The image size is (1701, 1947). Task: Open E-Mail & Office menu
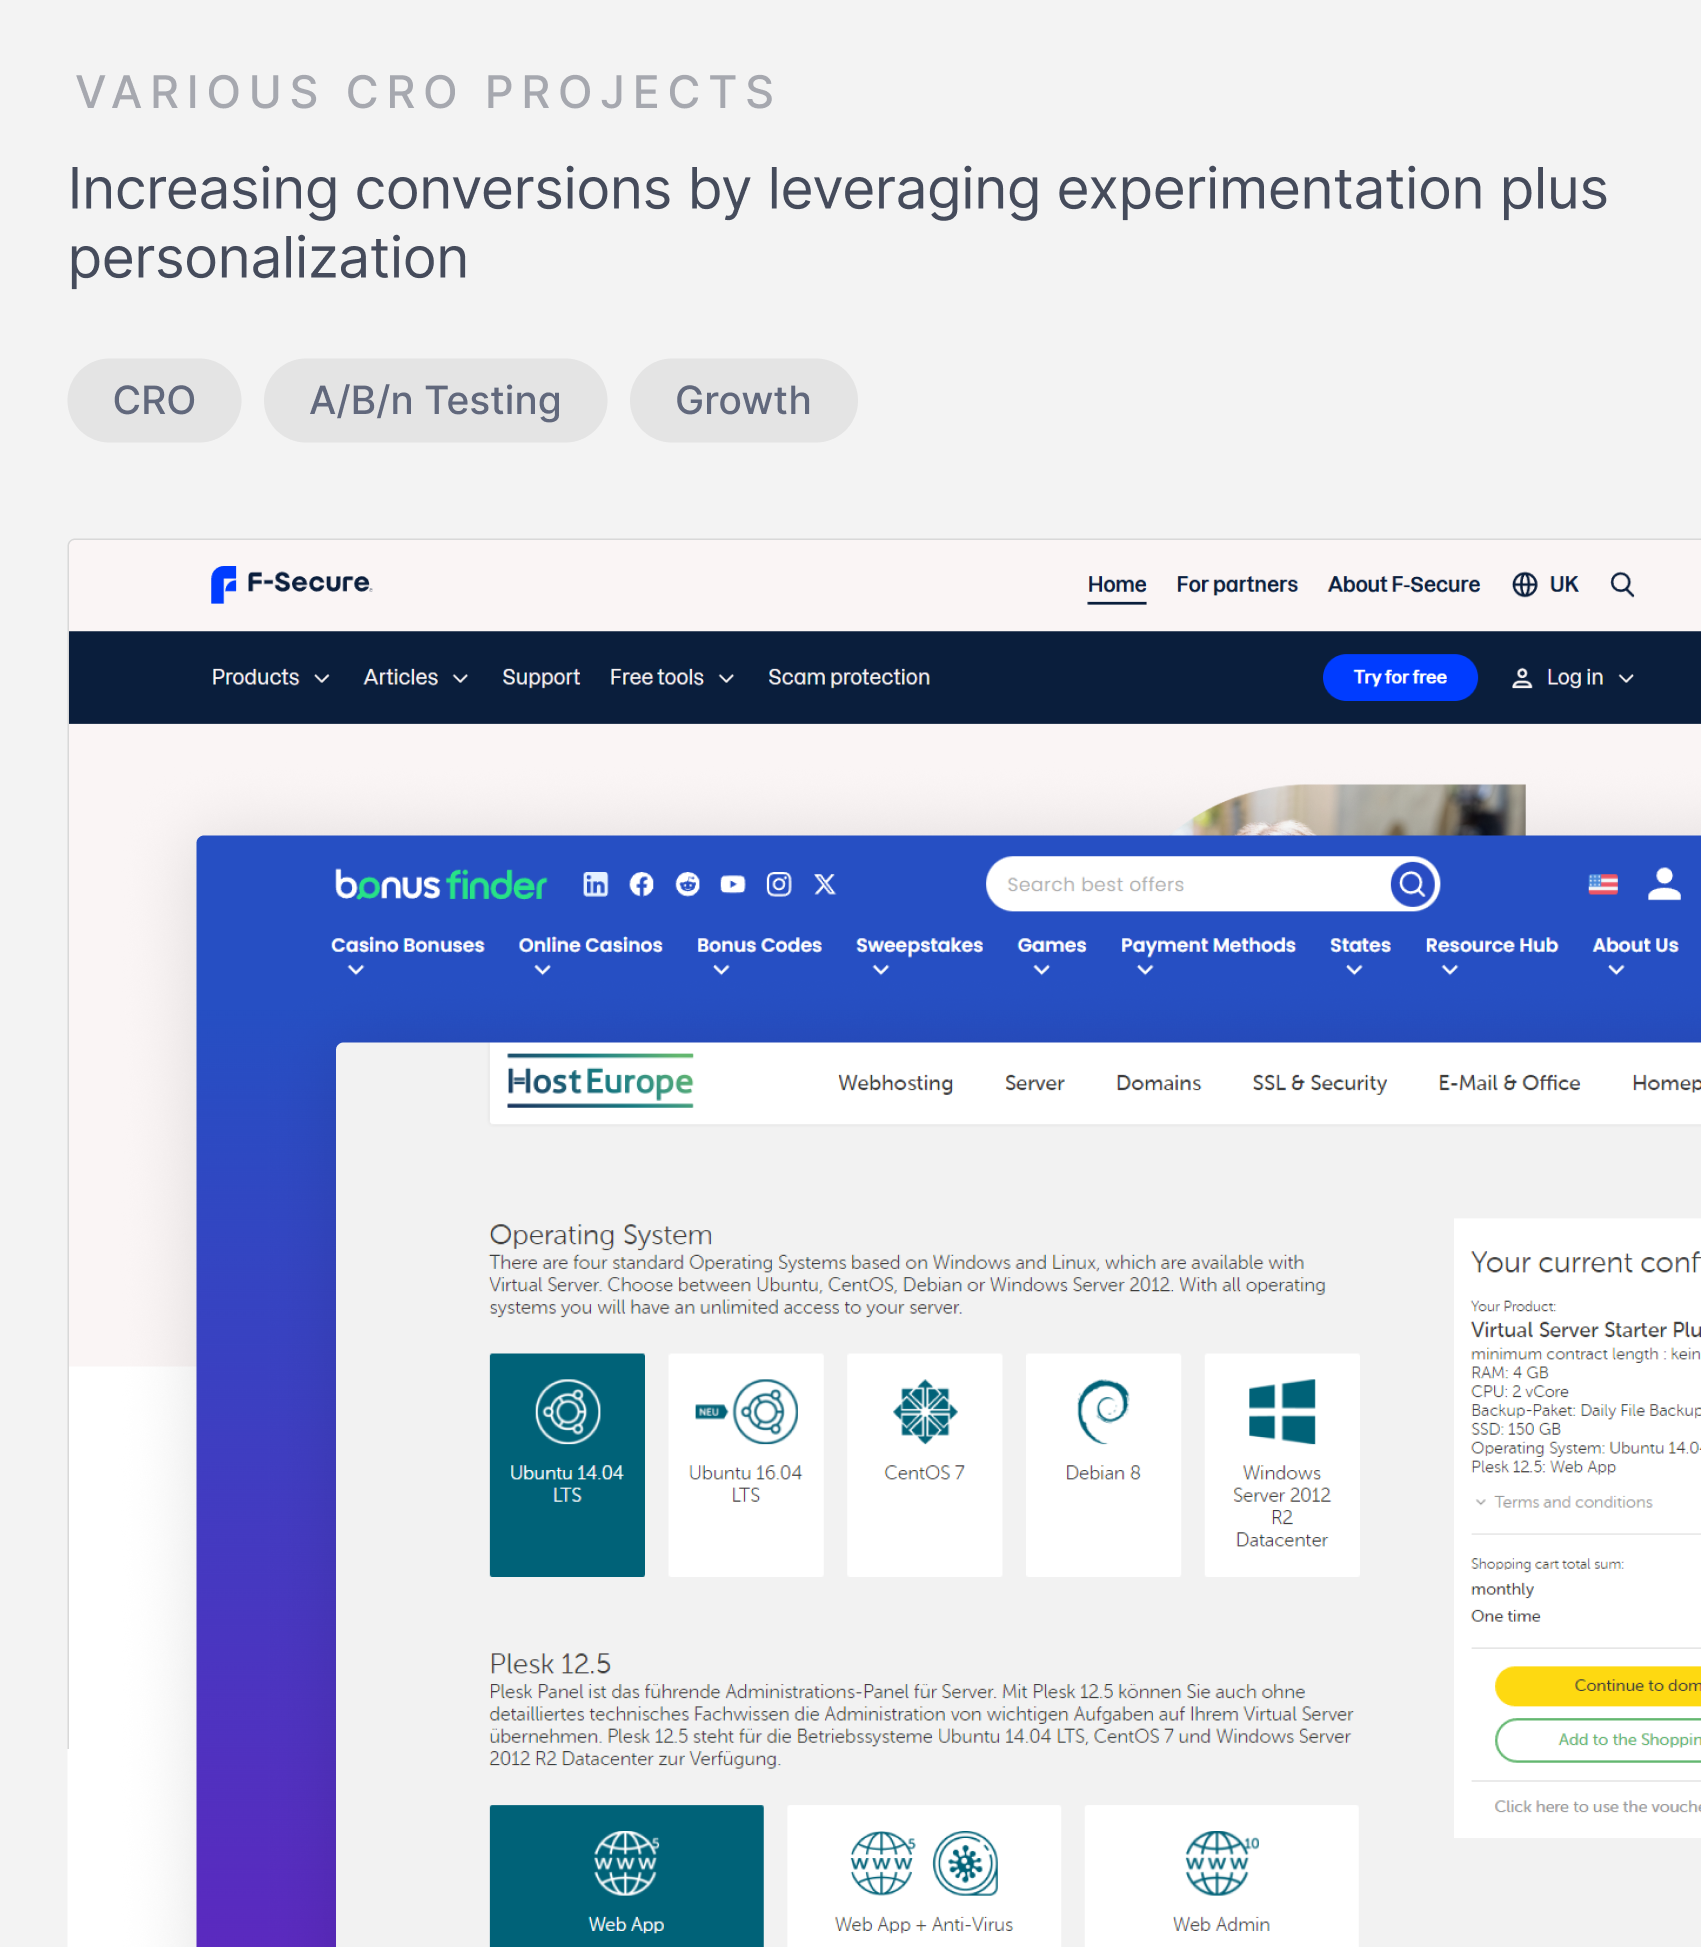pos(1510,1083)
